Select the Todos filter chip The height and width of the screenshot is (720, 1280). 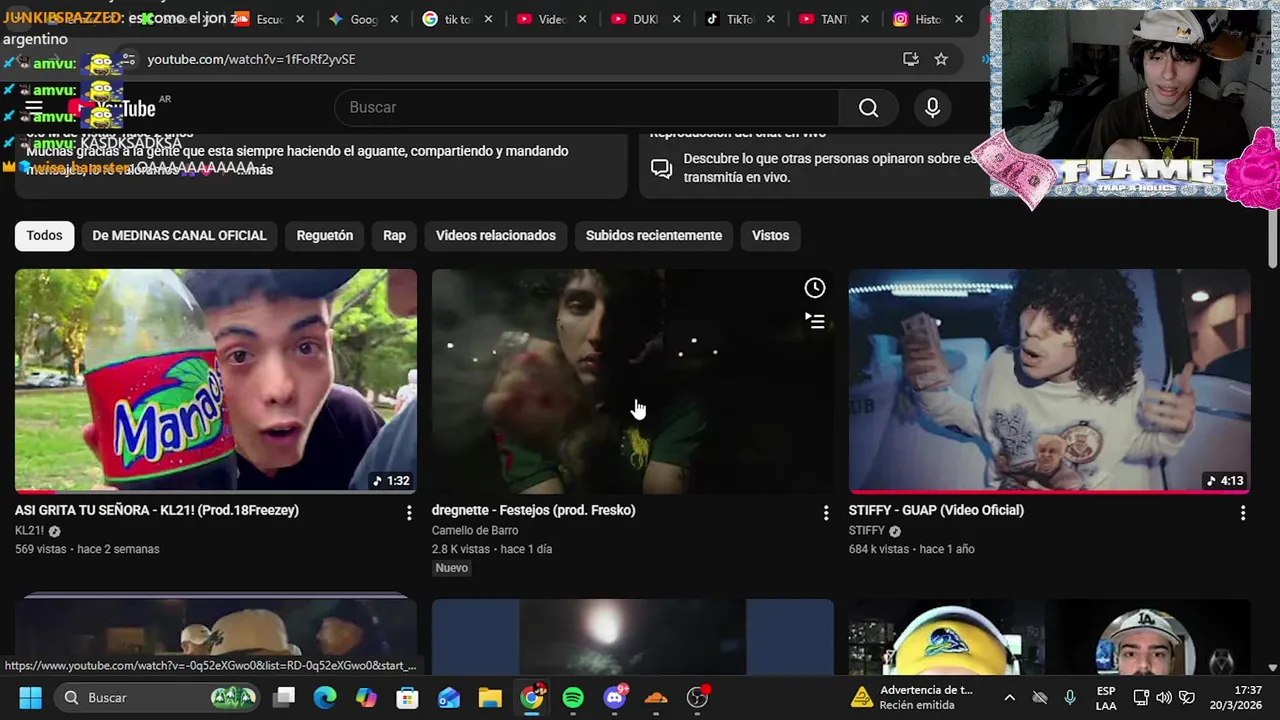pos(44,236)
